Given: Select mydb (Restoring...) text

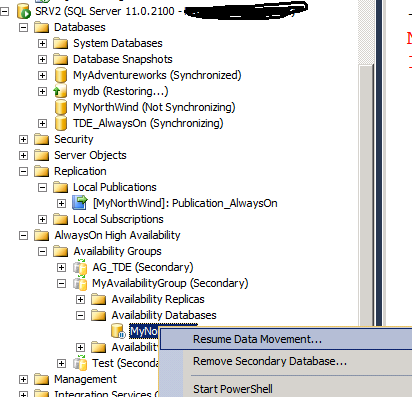Looking at the screenshot, I should click(x=121, y=91).
